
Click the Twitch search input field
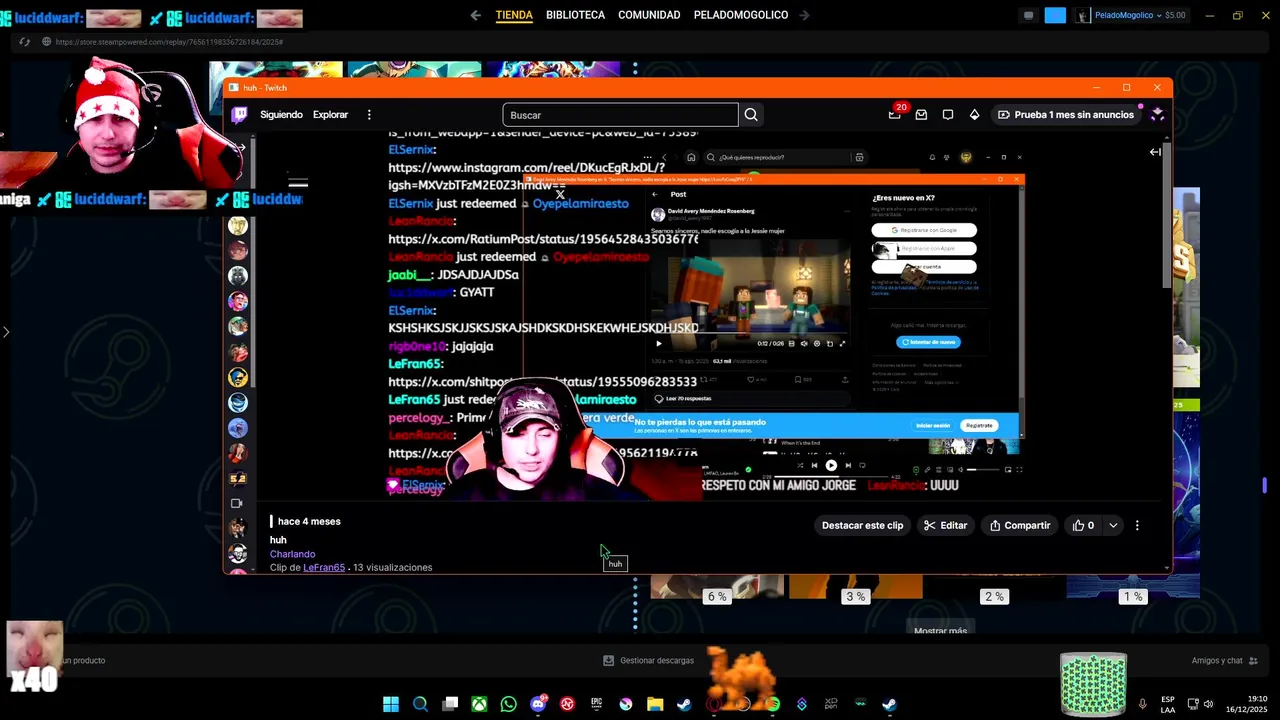click(620, 115)
